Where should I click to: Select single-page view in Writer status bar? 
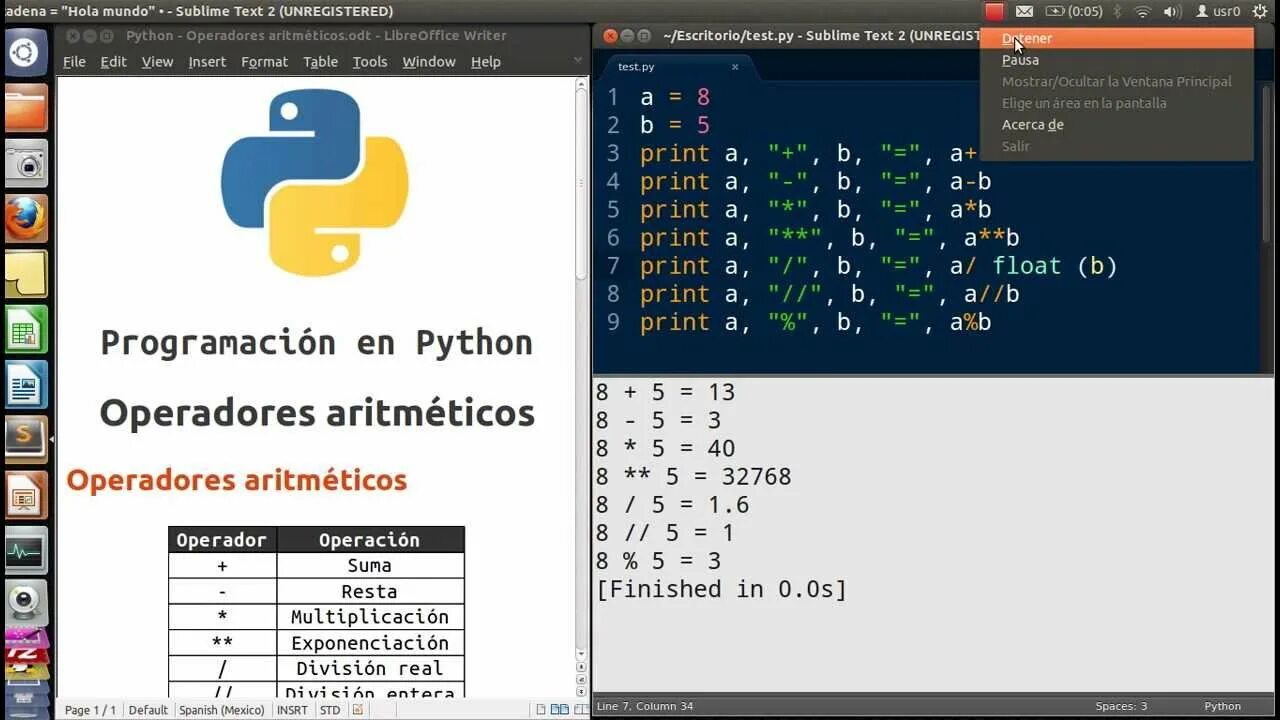[x=541, y=710]
